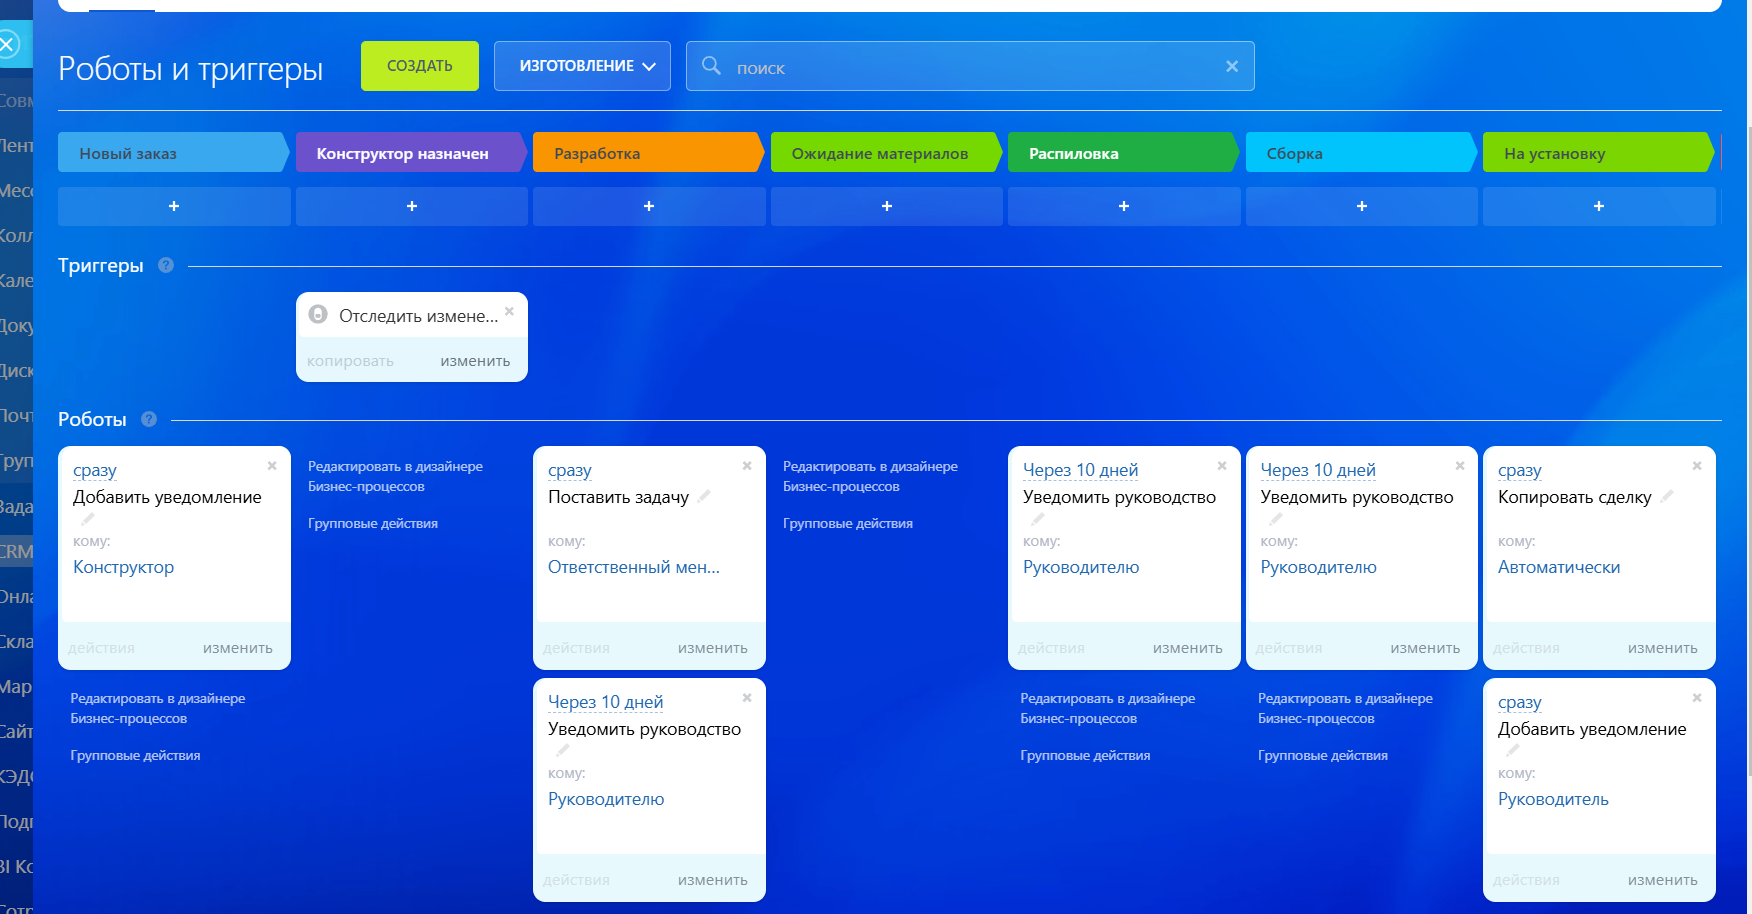Select the Распиловка stage header
Screen dimensions: 1752x914
[x=1124, y=152]
